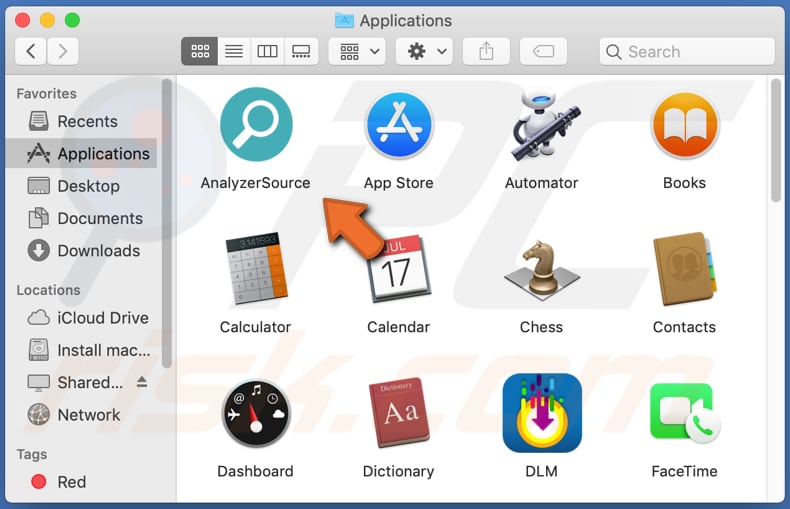Switch to icon view
The height and width of the screenshot is (509, 790).
200,51
